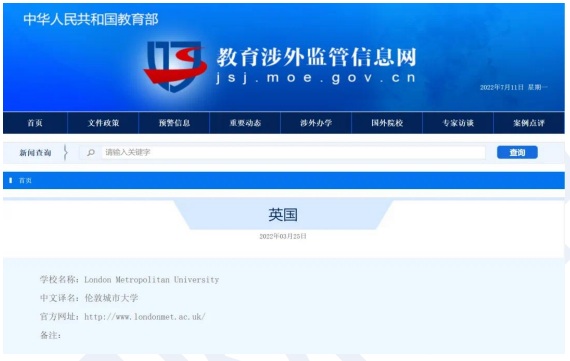Viewport: 570px width, 361px height.
Task: Go to 预警信息 section
Action: (174, 123)
